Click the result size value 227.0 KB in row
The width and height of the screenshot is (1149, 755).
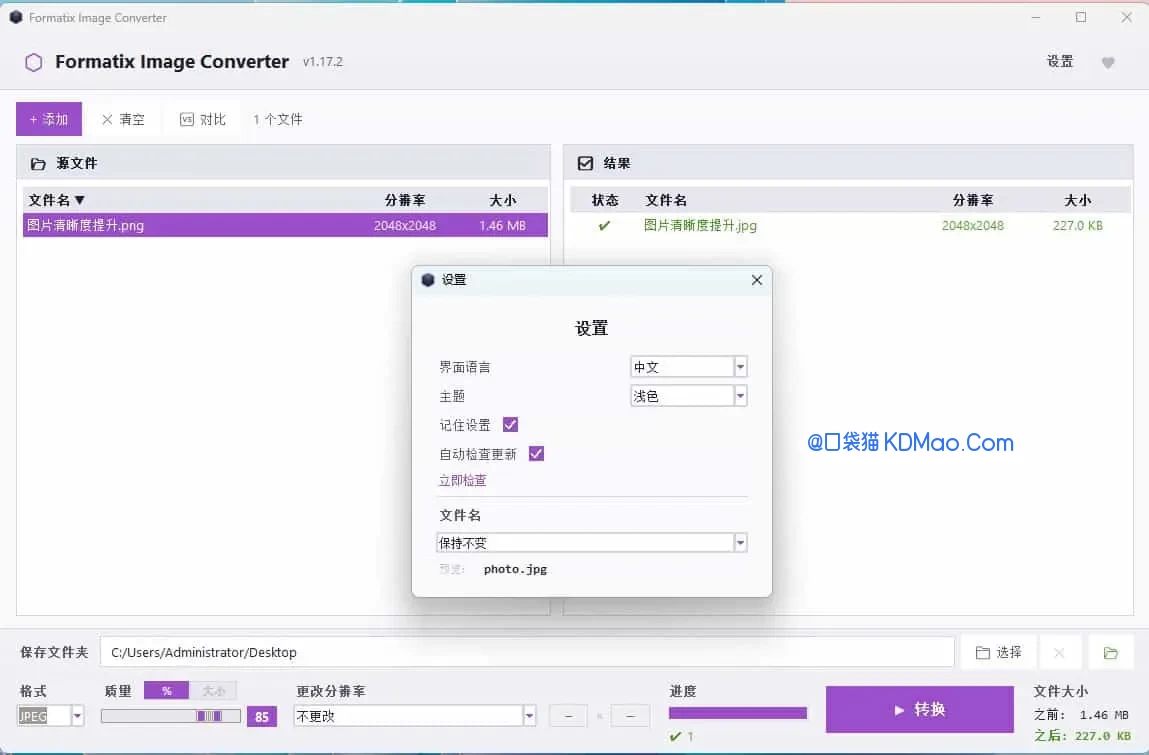pos(1077,226)
